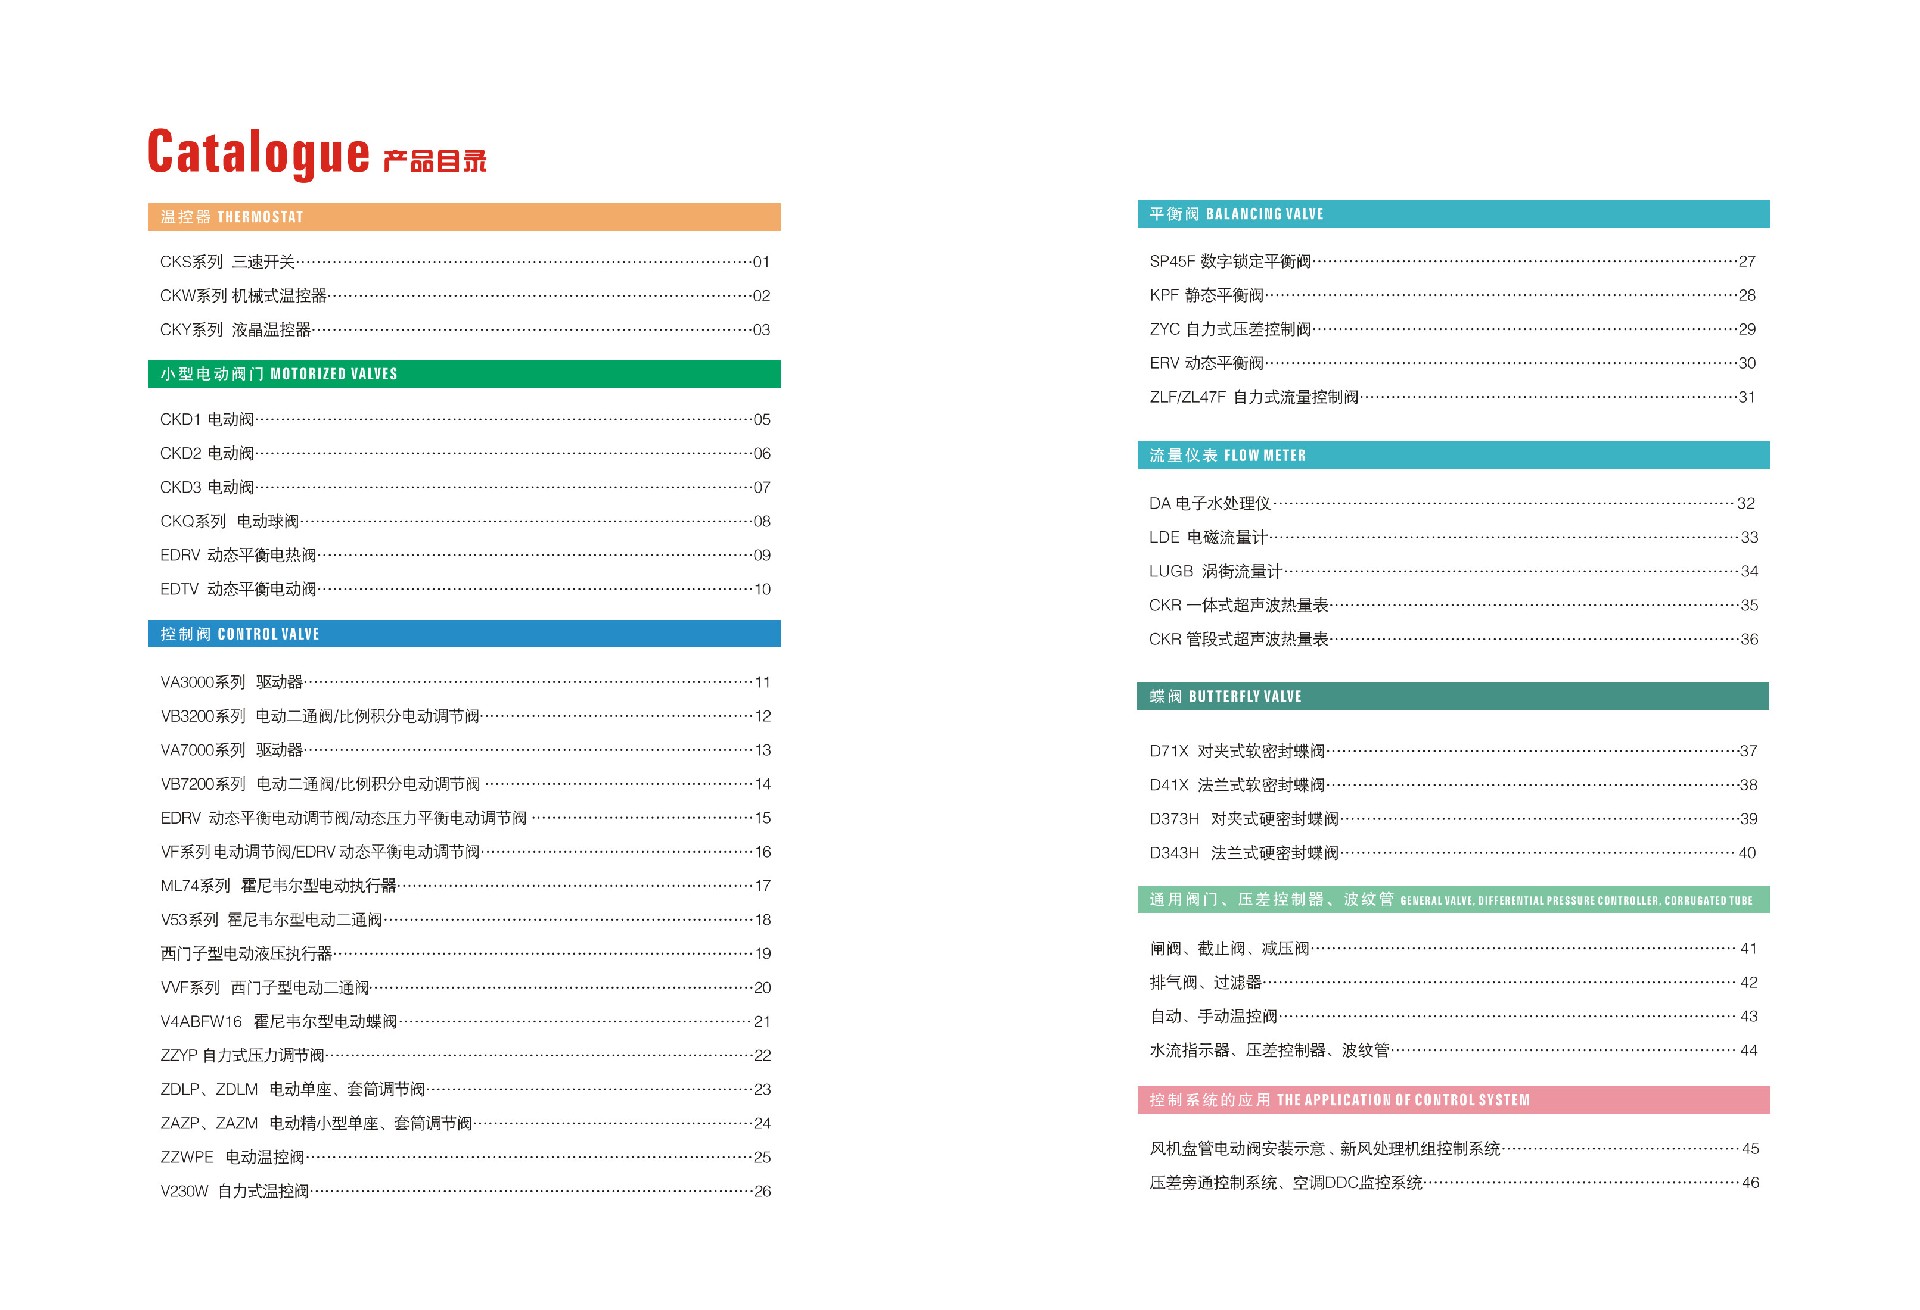Open the D71X 对夹式软密封蝶阀 entry
The image size is (1920, 1310).
tap(1237, 751)
